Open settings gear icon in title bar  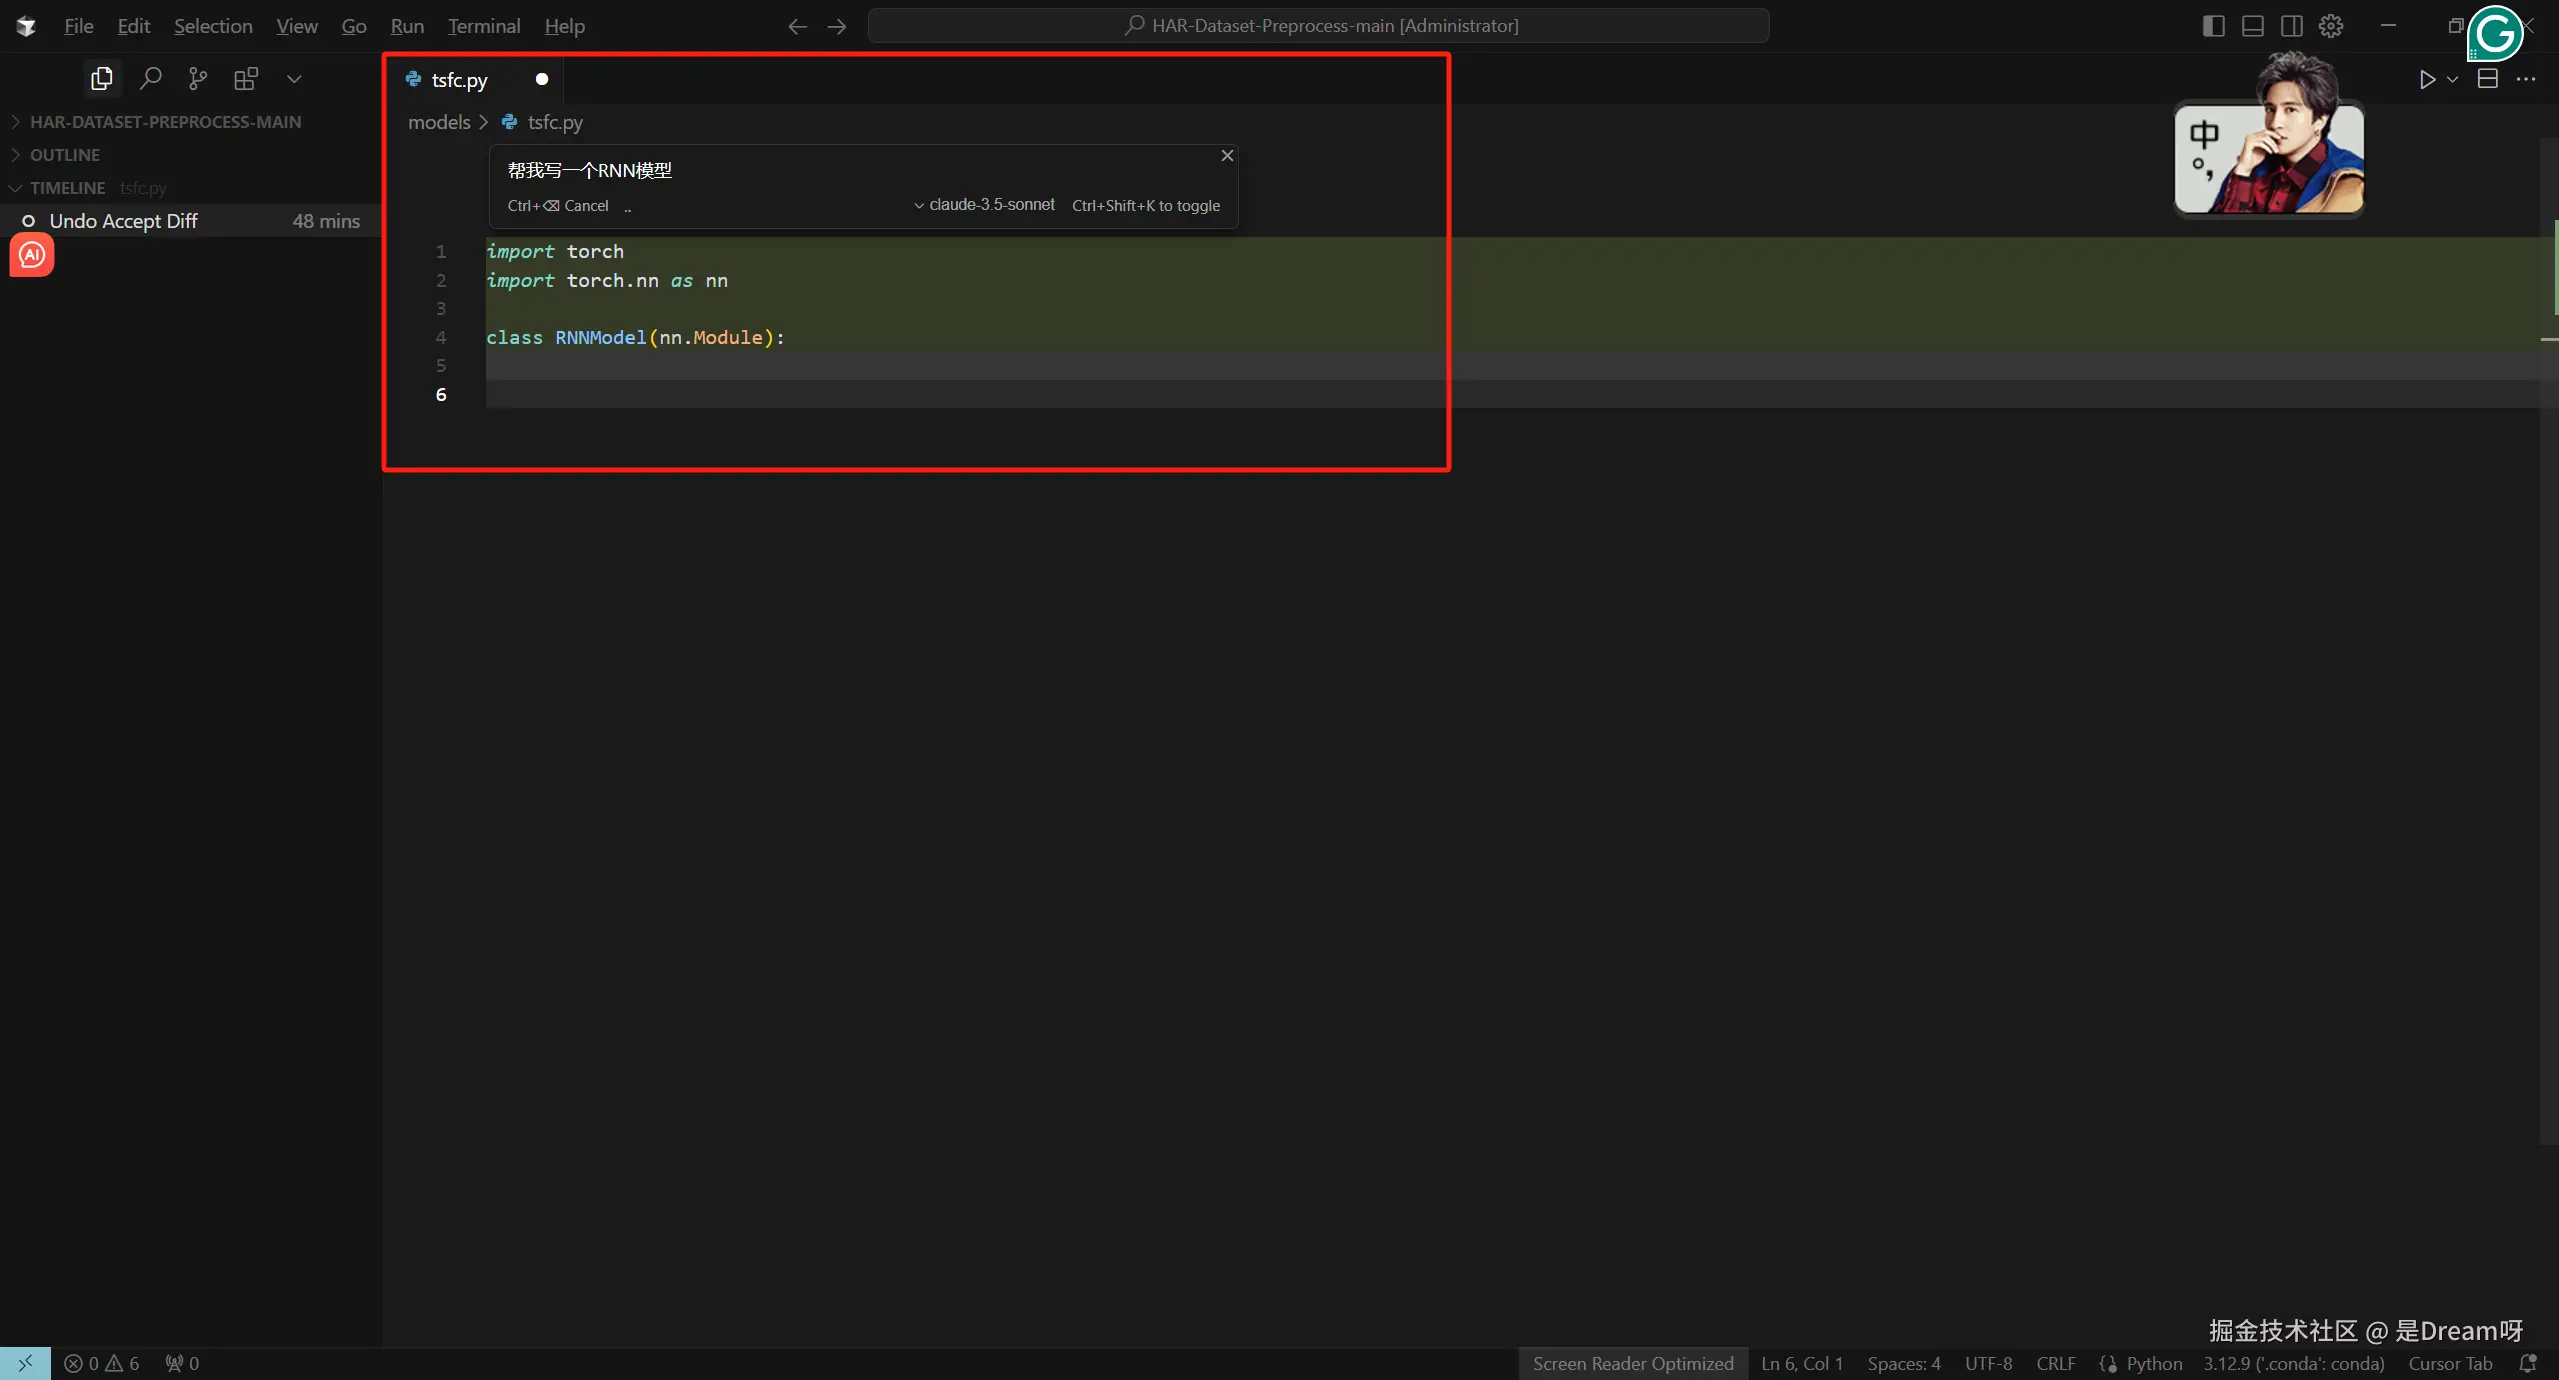pyautogui.click(x=2331, y=26)
